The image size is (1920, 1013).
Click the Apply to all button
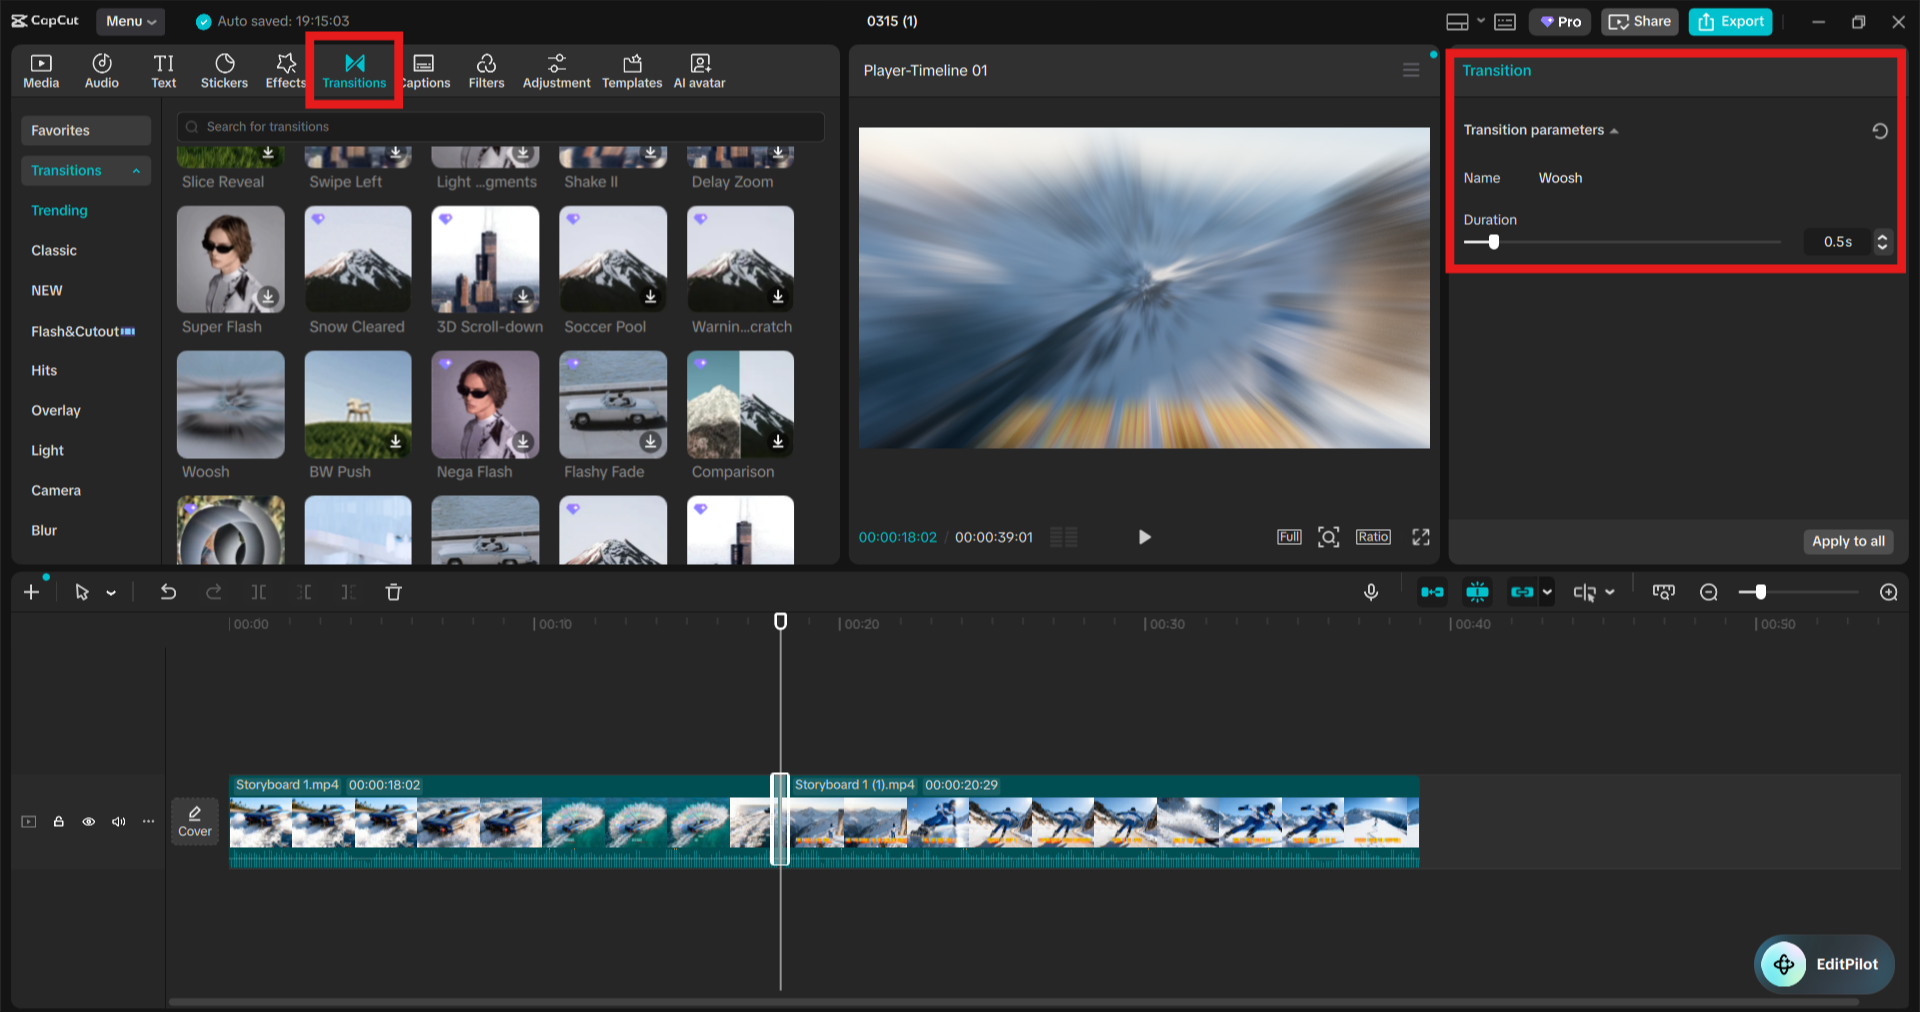[x=1848, y=541]
